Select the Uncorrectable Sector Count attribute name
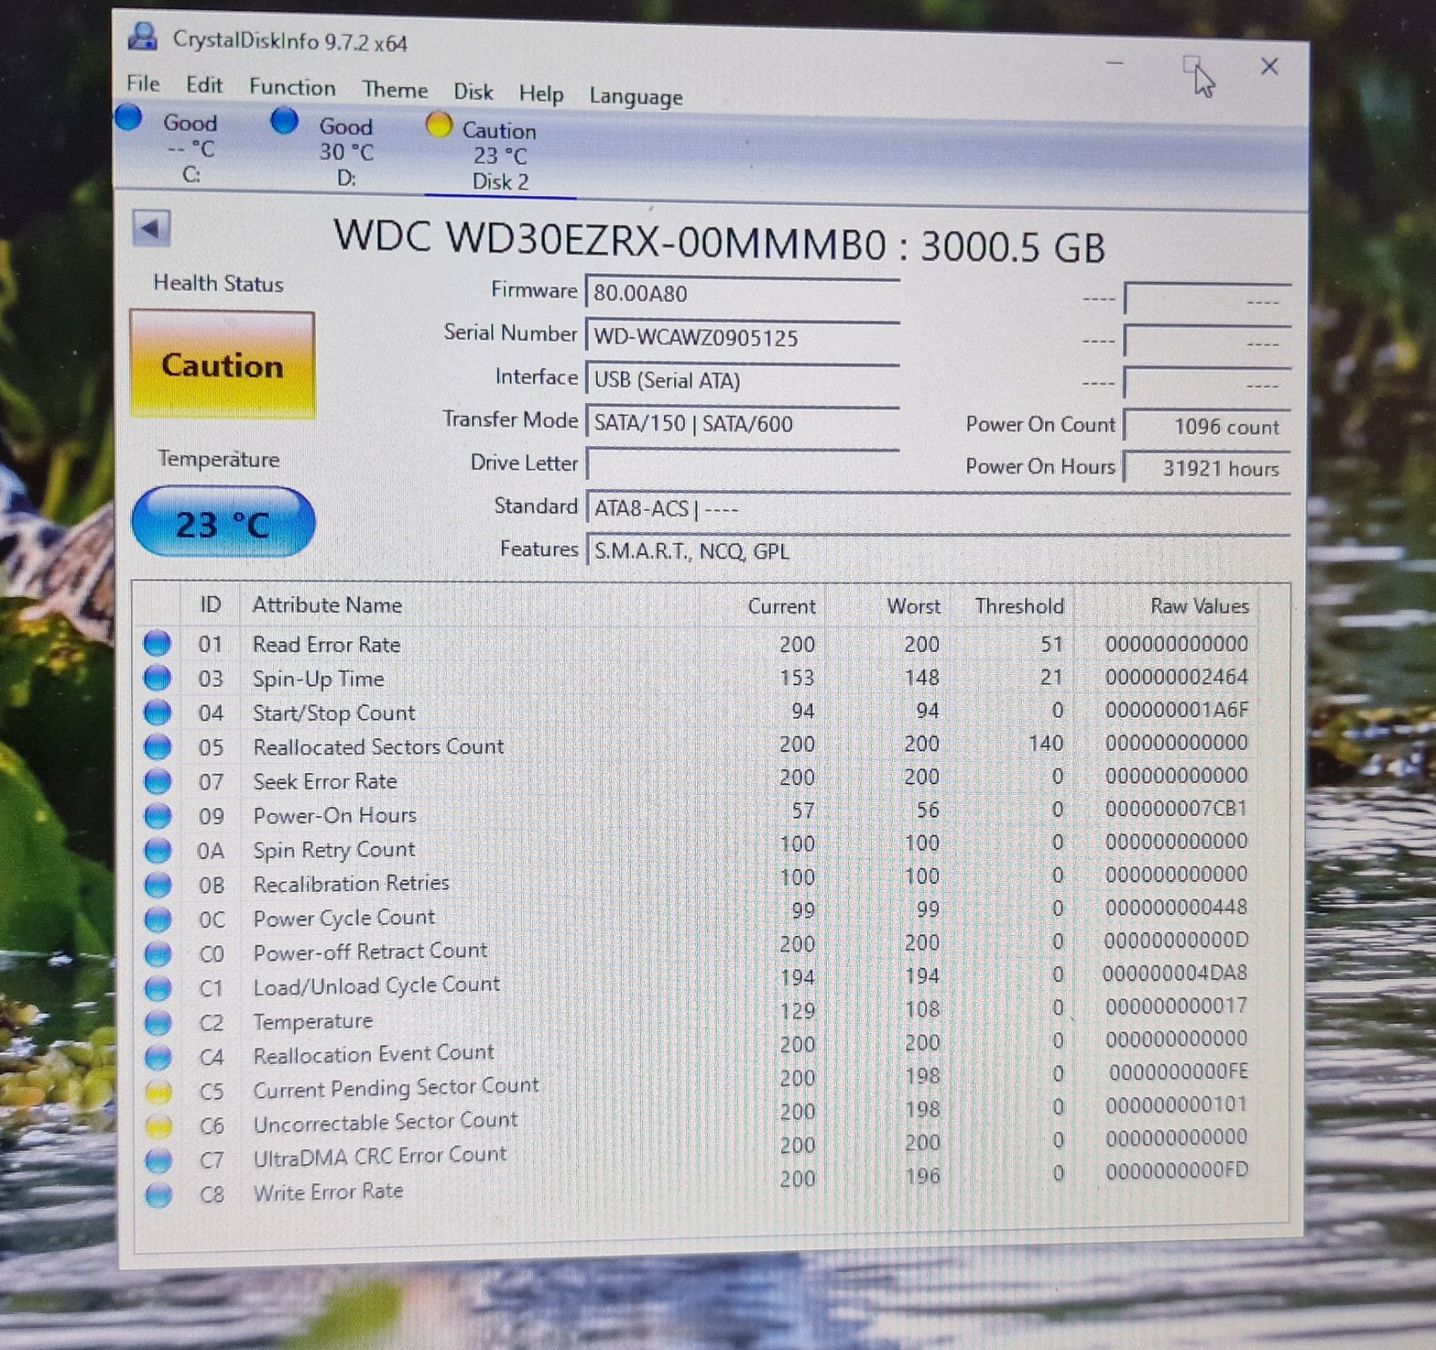Image resolution: width=1436 pixels, height=1350 pixels. [x=385, y=1122]
